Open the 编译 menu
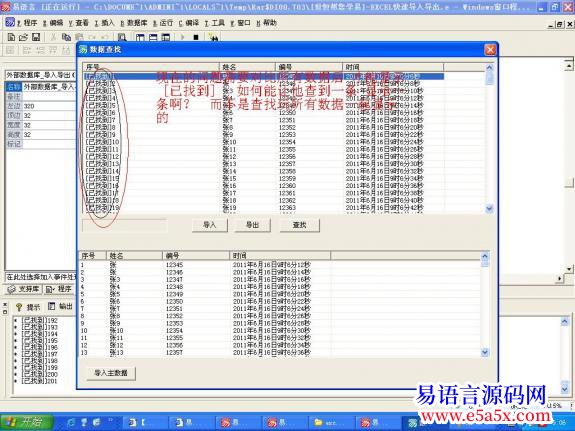Screen dimensions: 575x431 click(x=188, y=23)
